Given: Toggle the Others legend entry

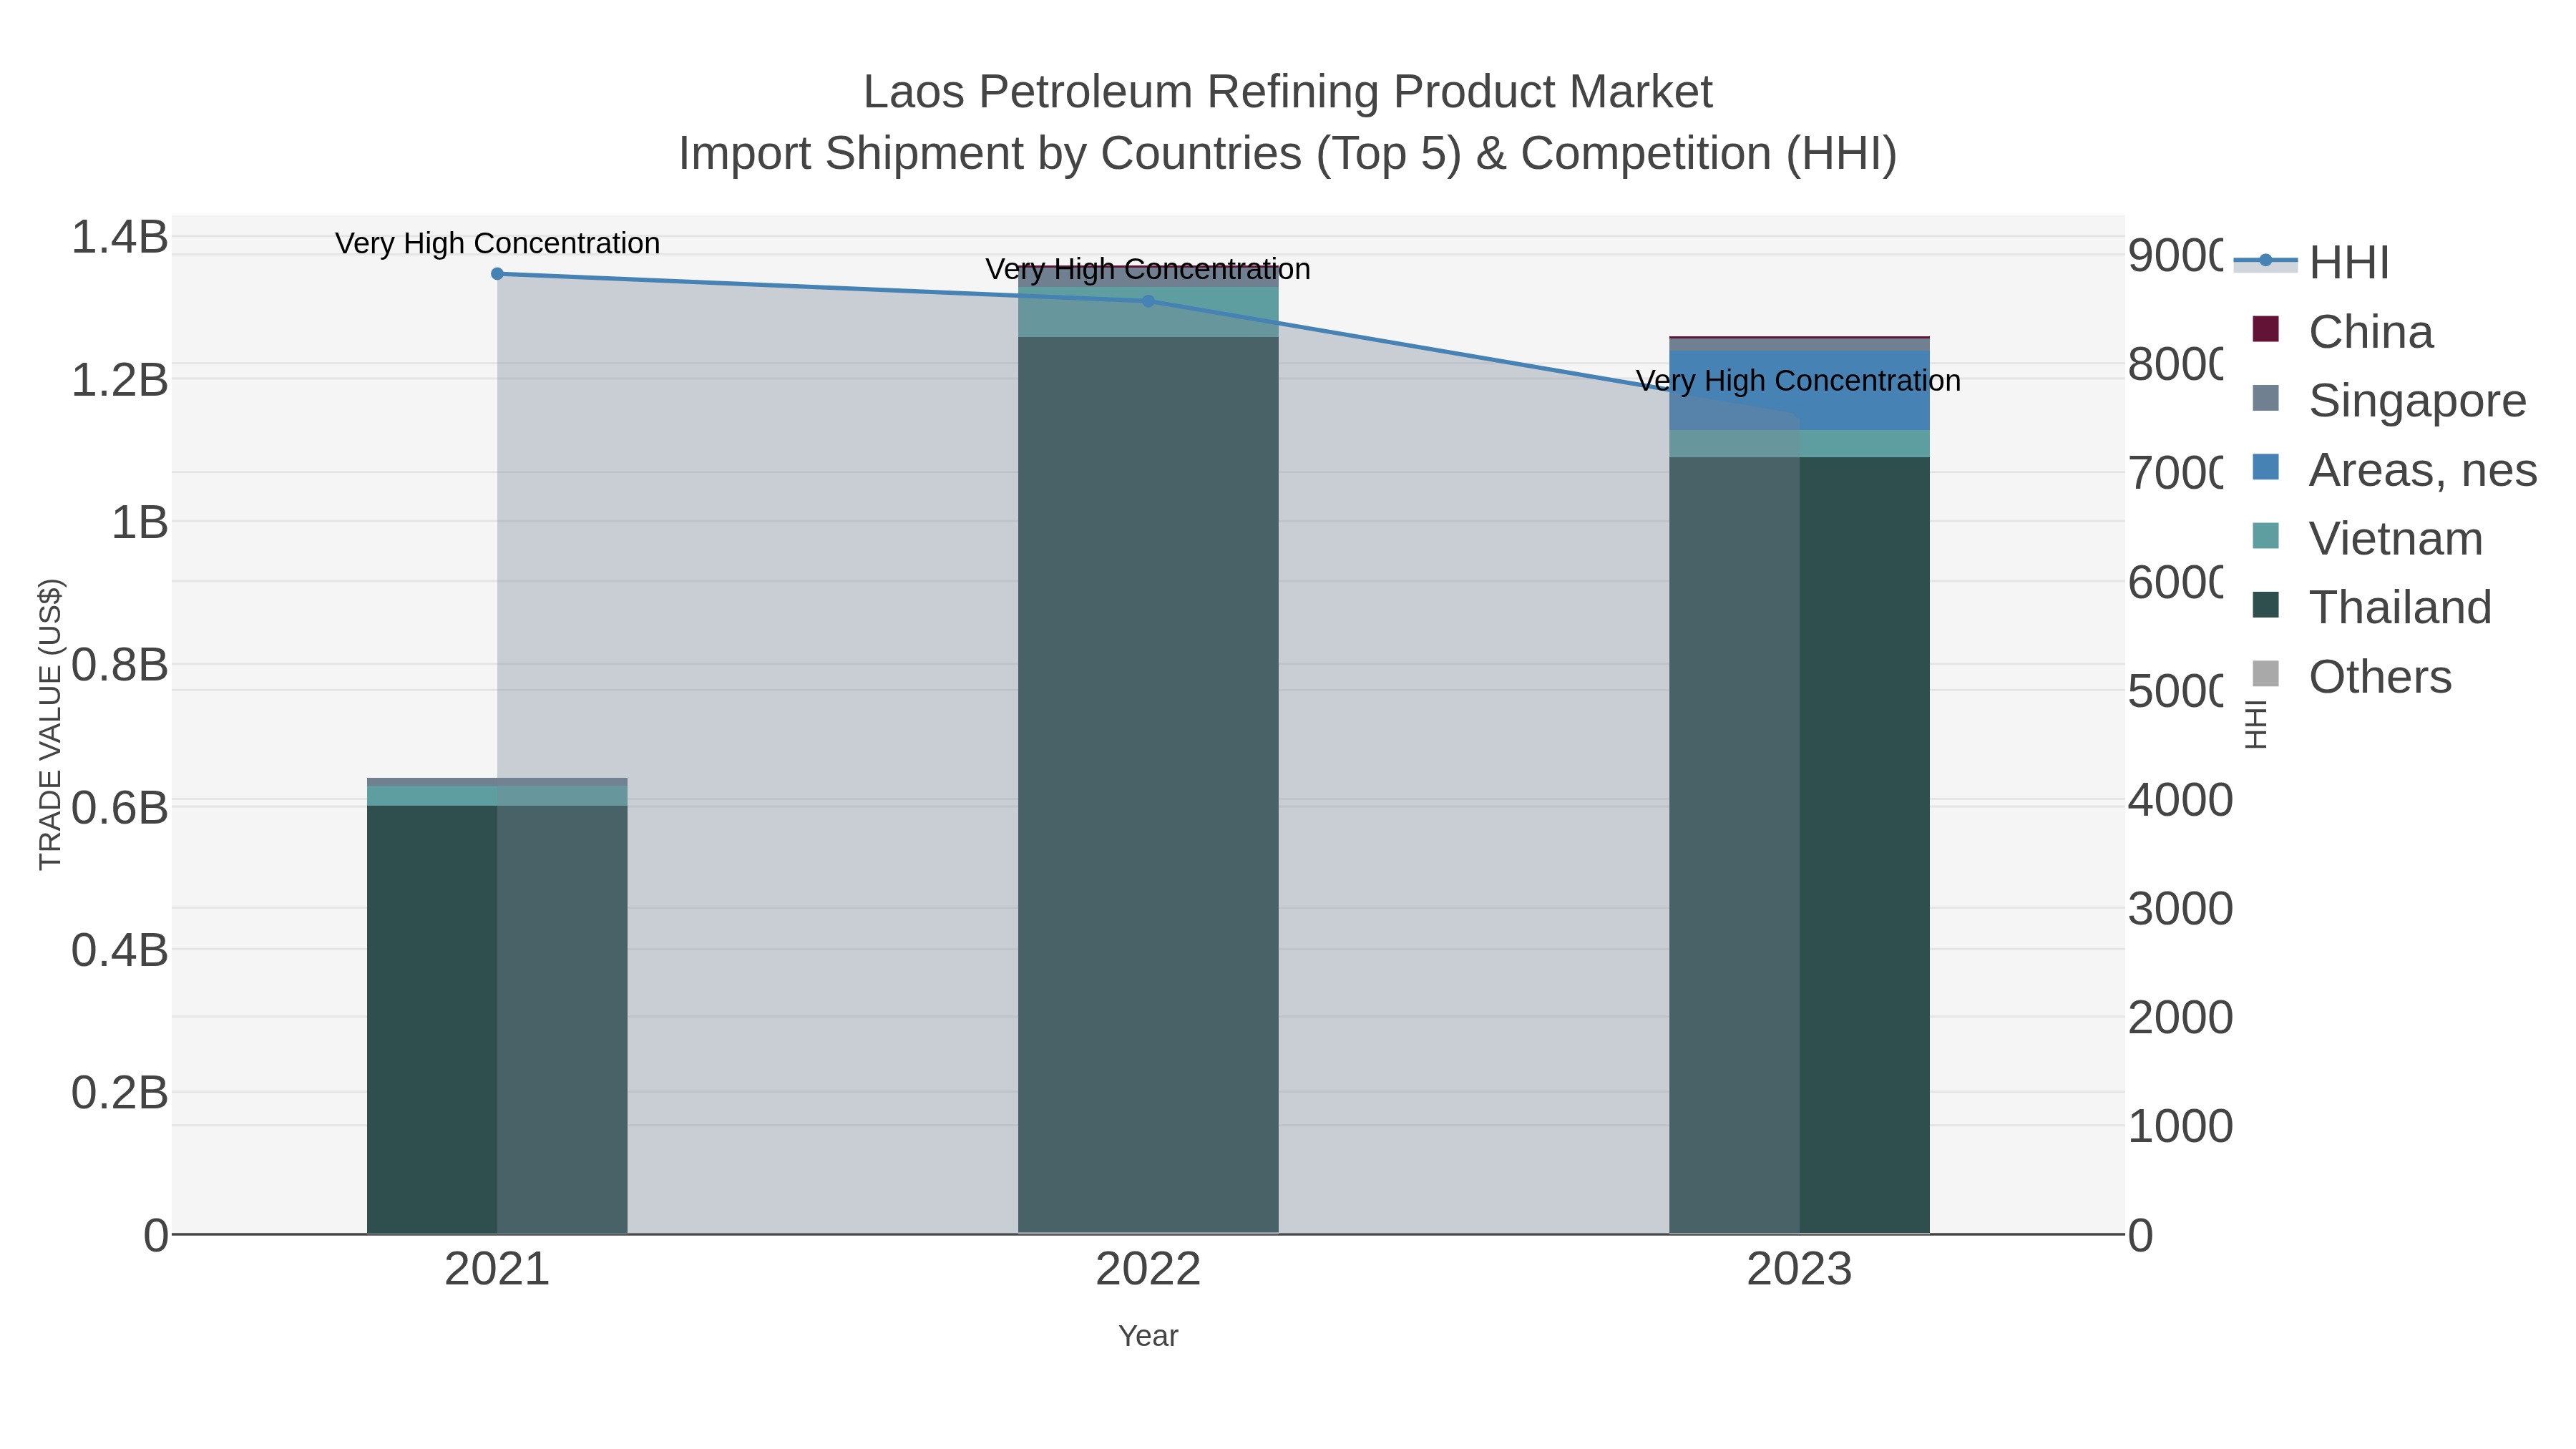Looking at the screenshot, I should [2351, 676].
